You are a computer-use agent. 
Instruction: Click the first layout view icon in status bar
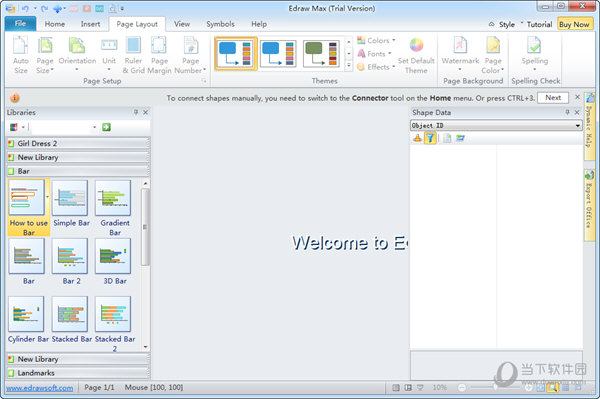(396, 388)
